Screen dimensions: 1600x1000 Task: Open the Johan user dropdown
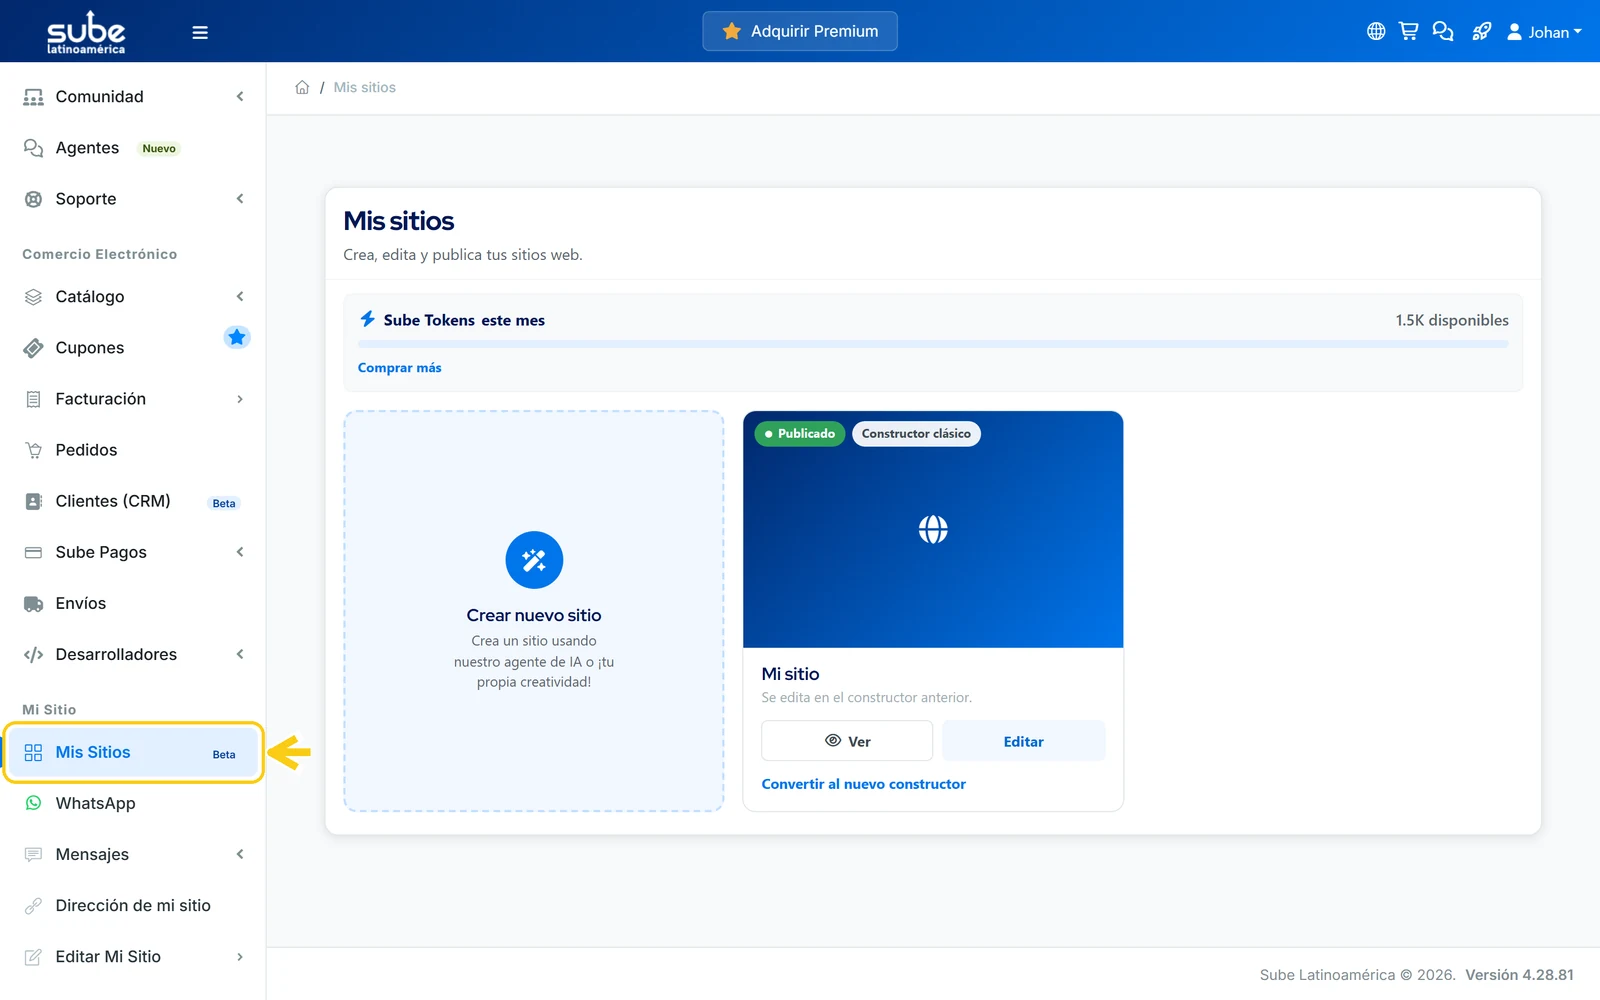pos(1544,32)
